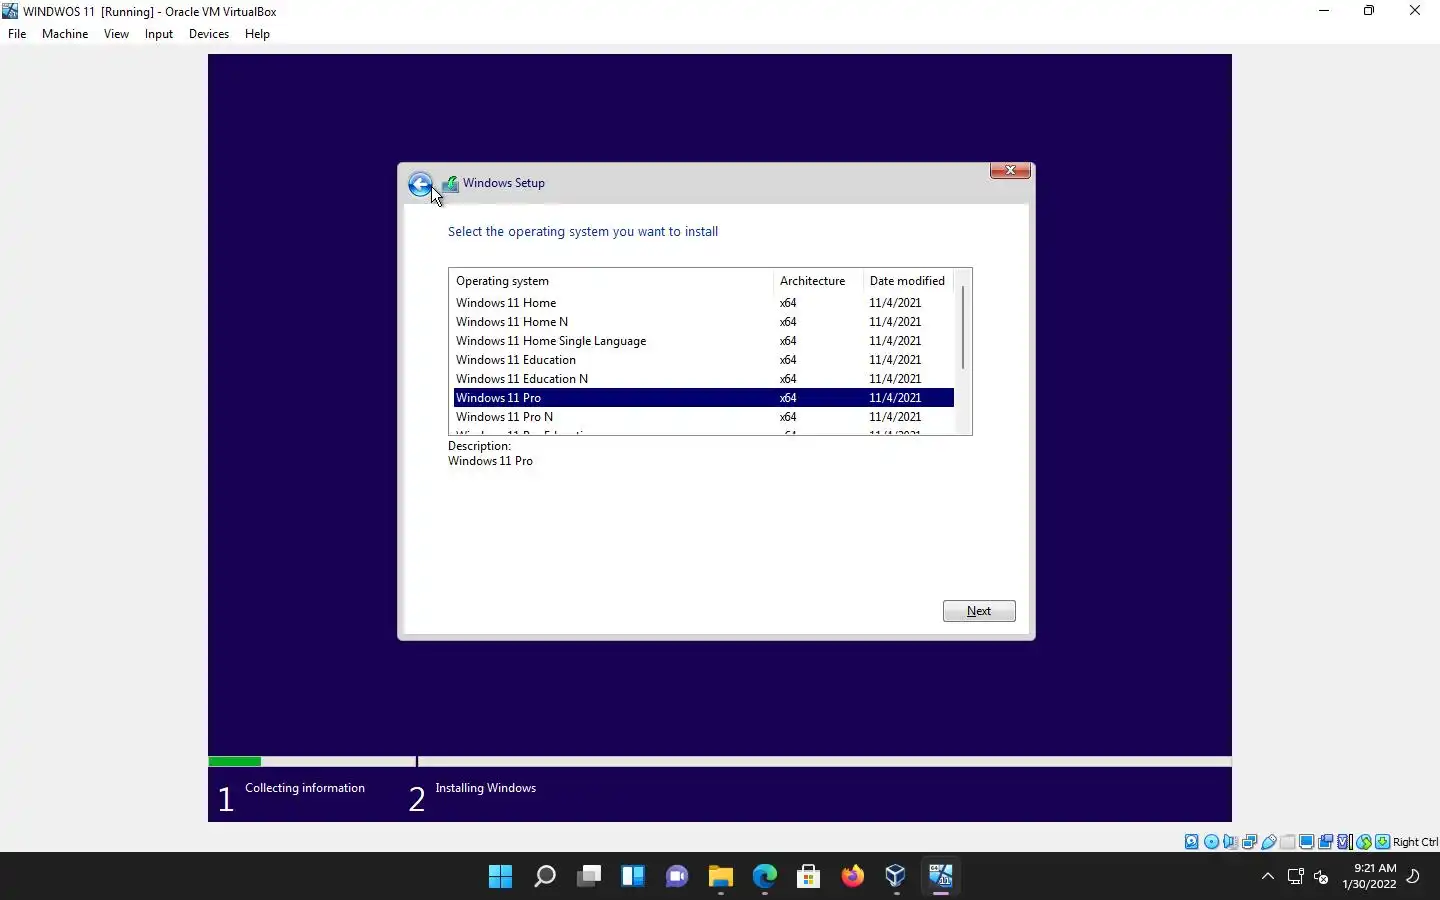Select Windows 11 Home Single Language

703,341
